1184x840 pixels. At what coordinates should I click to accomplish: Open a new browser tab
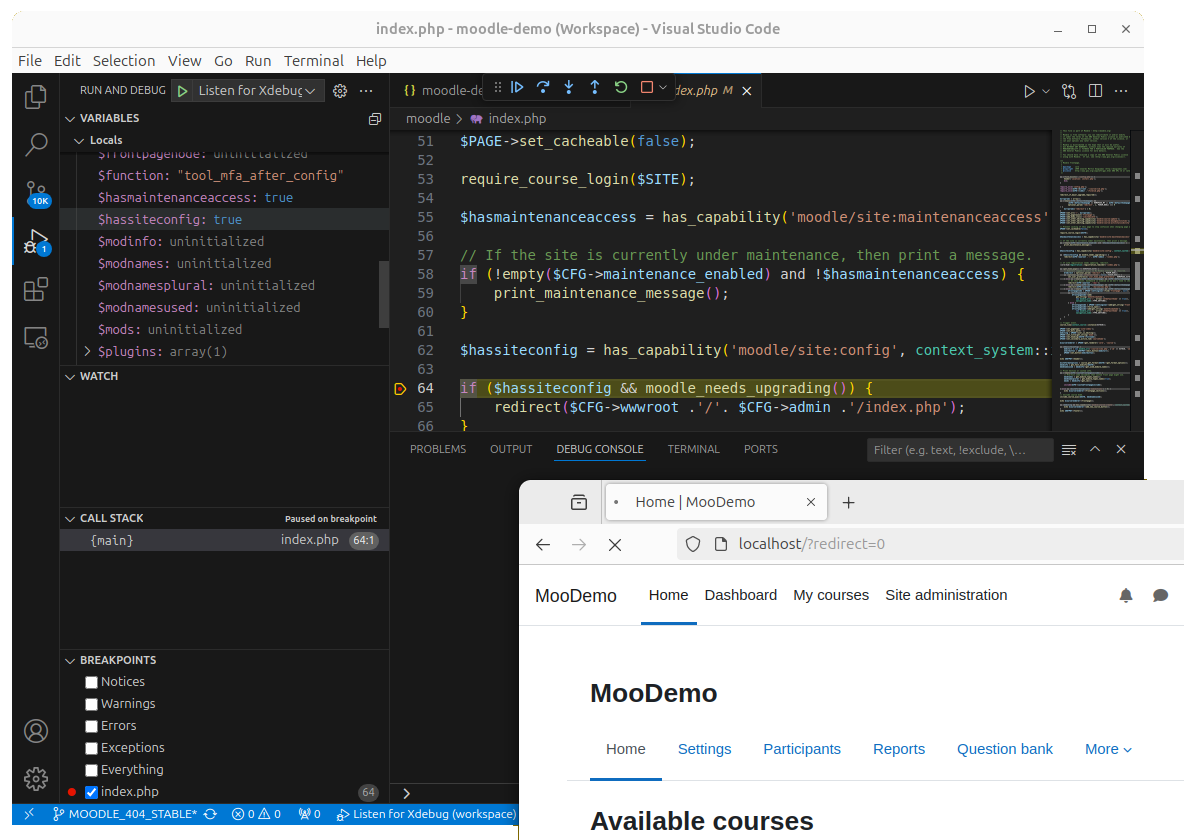(x=849, y=502)
